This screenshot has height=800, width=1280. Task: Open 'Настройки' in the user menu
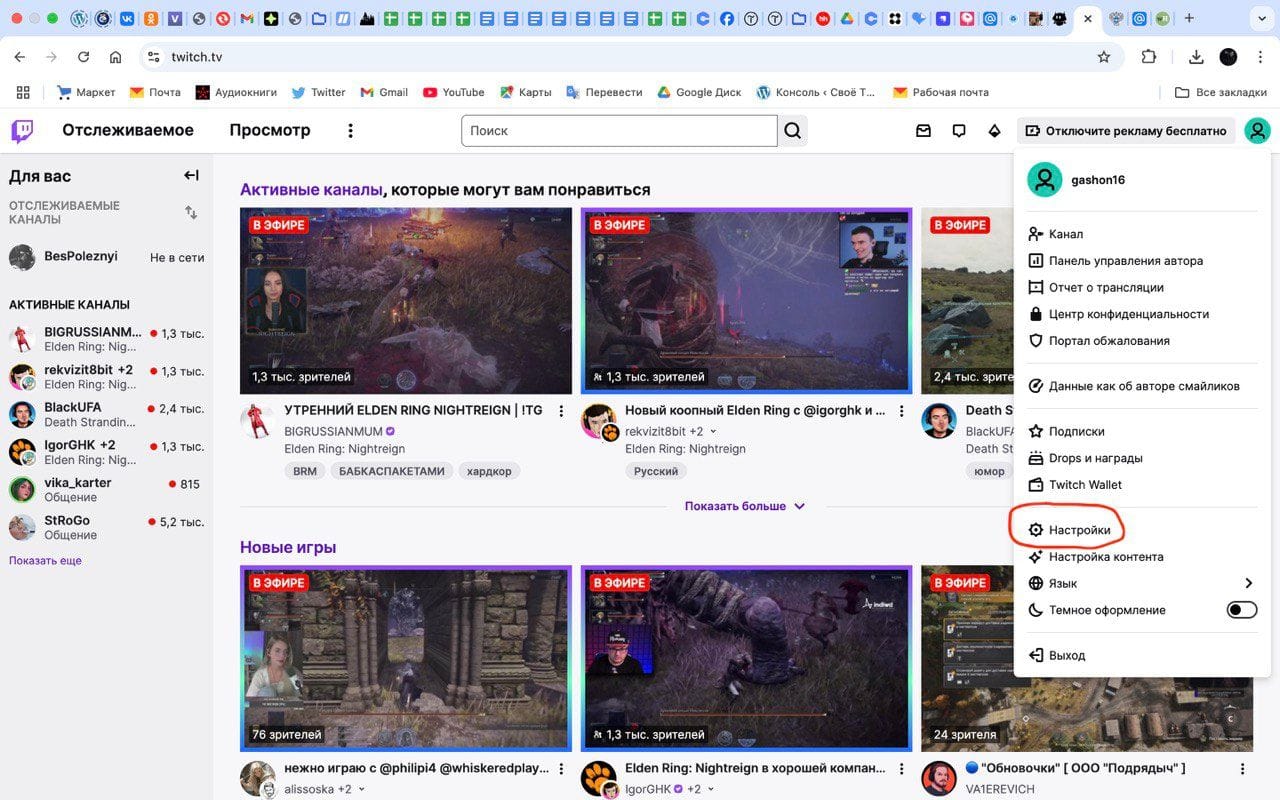coord(1079,530)
